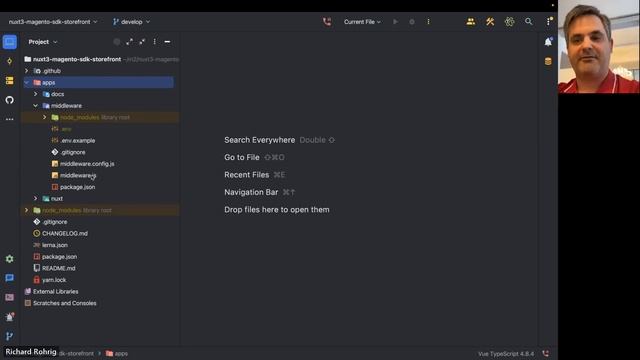640x360 pixels.
Task: Toggle the Project tool window button
Action: 9,42
